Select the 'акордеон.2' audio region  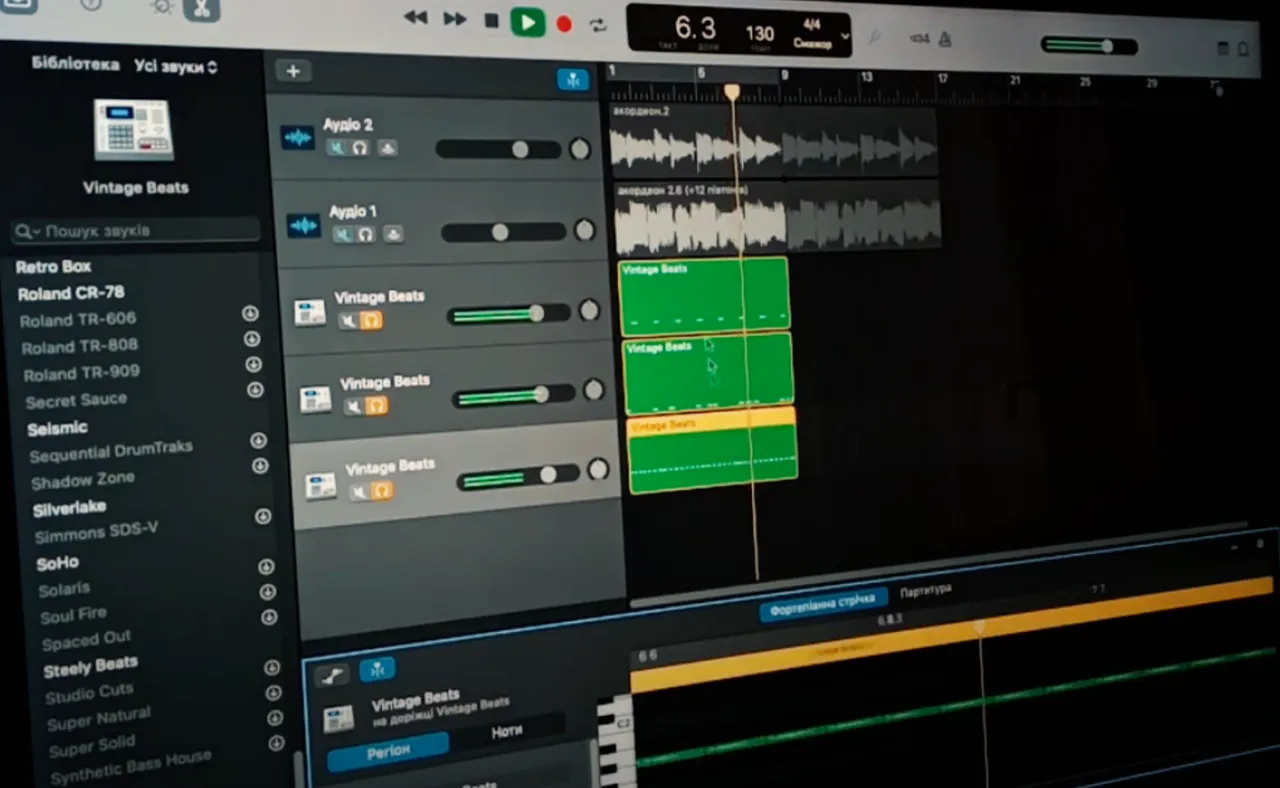773,140
